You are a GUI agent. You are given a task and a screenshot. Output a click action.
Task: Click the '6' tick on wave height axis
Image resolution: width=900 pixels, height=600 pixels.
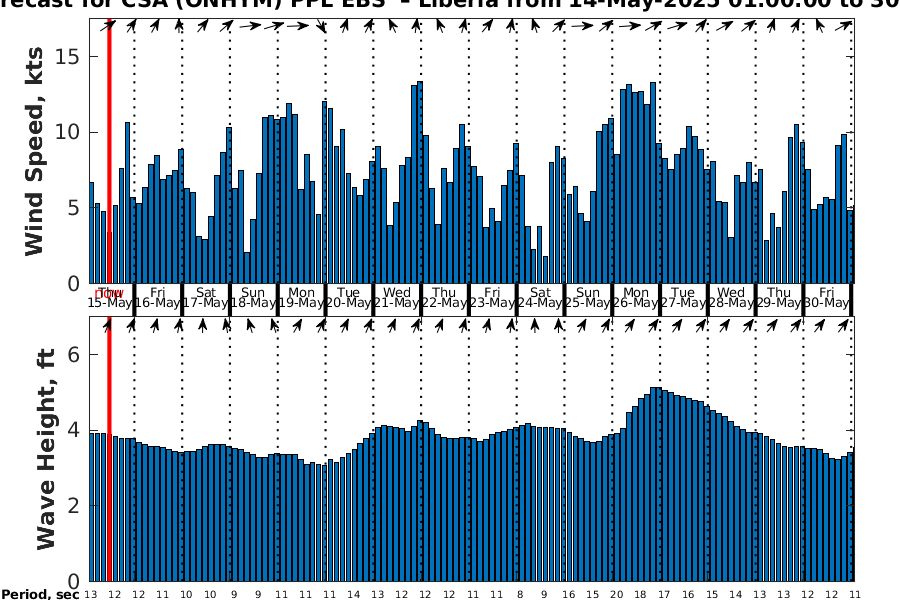(x=73, y=354)
